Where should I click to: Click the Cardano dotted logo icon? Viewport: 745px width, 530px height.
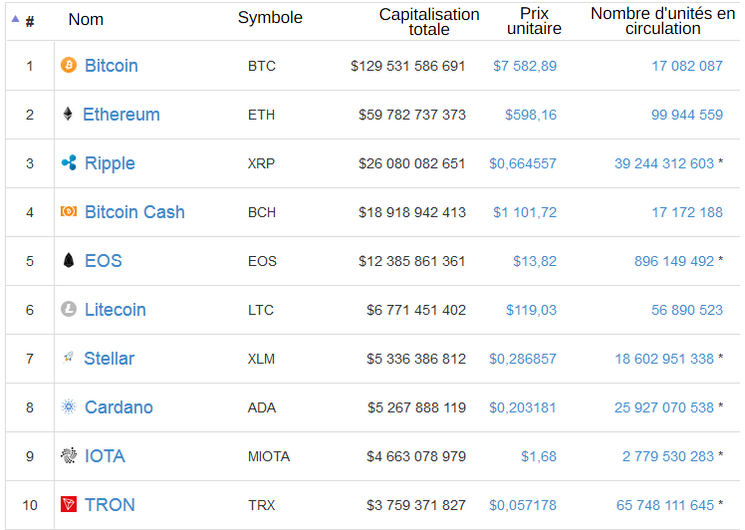coord(68,407)
